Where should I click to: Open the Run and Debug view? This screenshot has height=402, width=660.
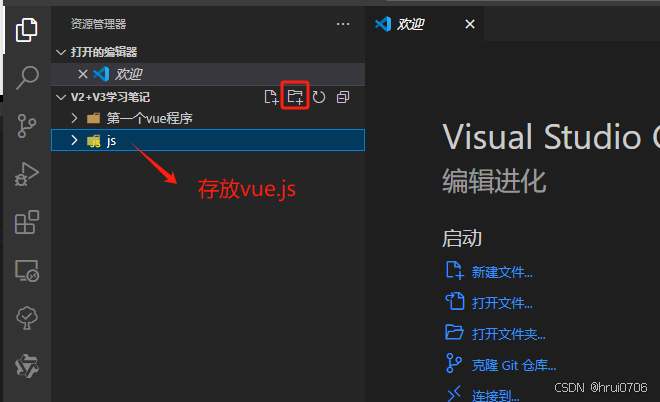pyautogui.click(x=27, y=174)
